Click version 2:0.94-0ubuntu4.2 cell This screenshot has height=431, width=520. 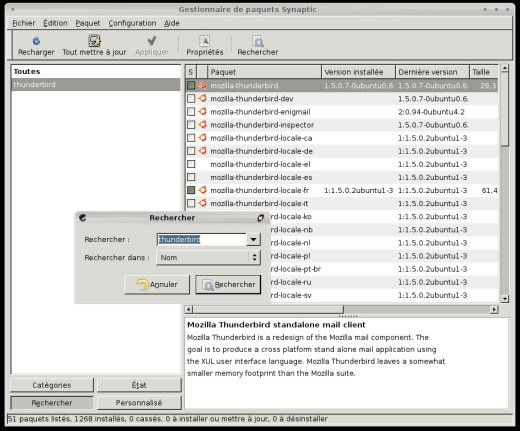[x=431, y=112]
